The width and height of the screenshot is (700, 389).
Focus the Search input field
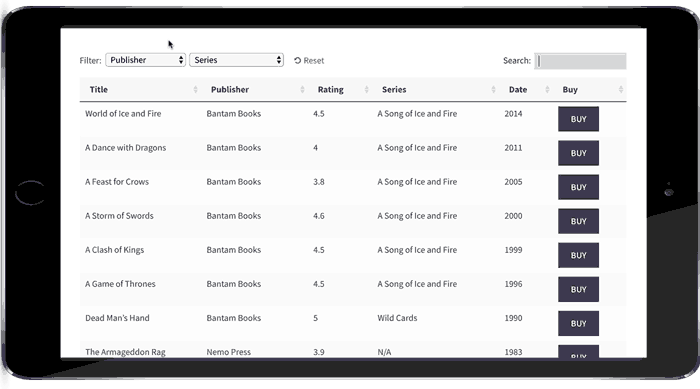tap(580, 61)
